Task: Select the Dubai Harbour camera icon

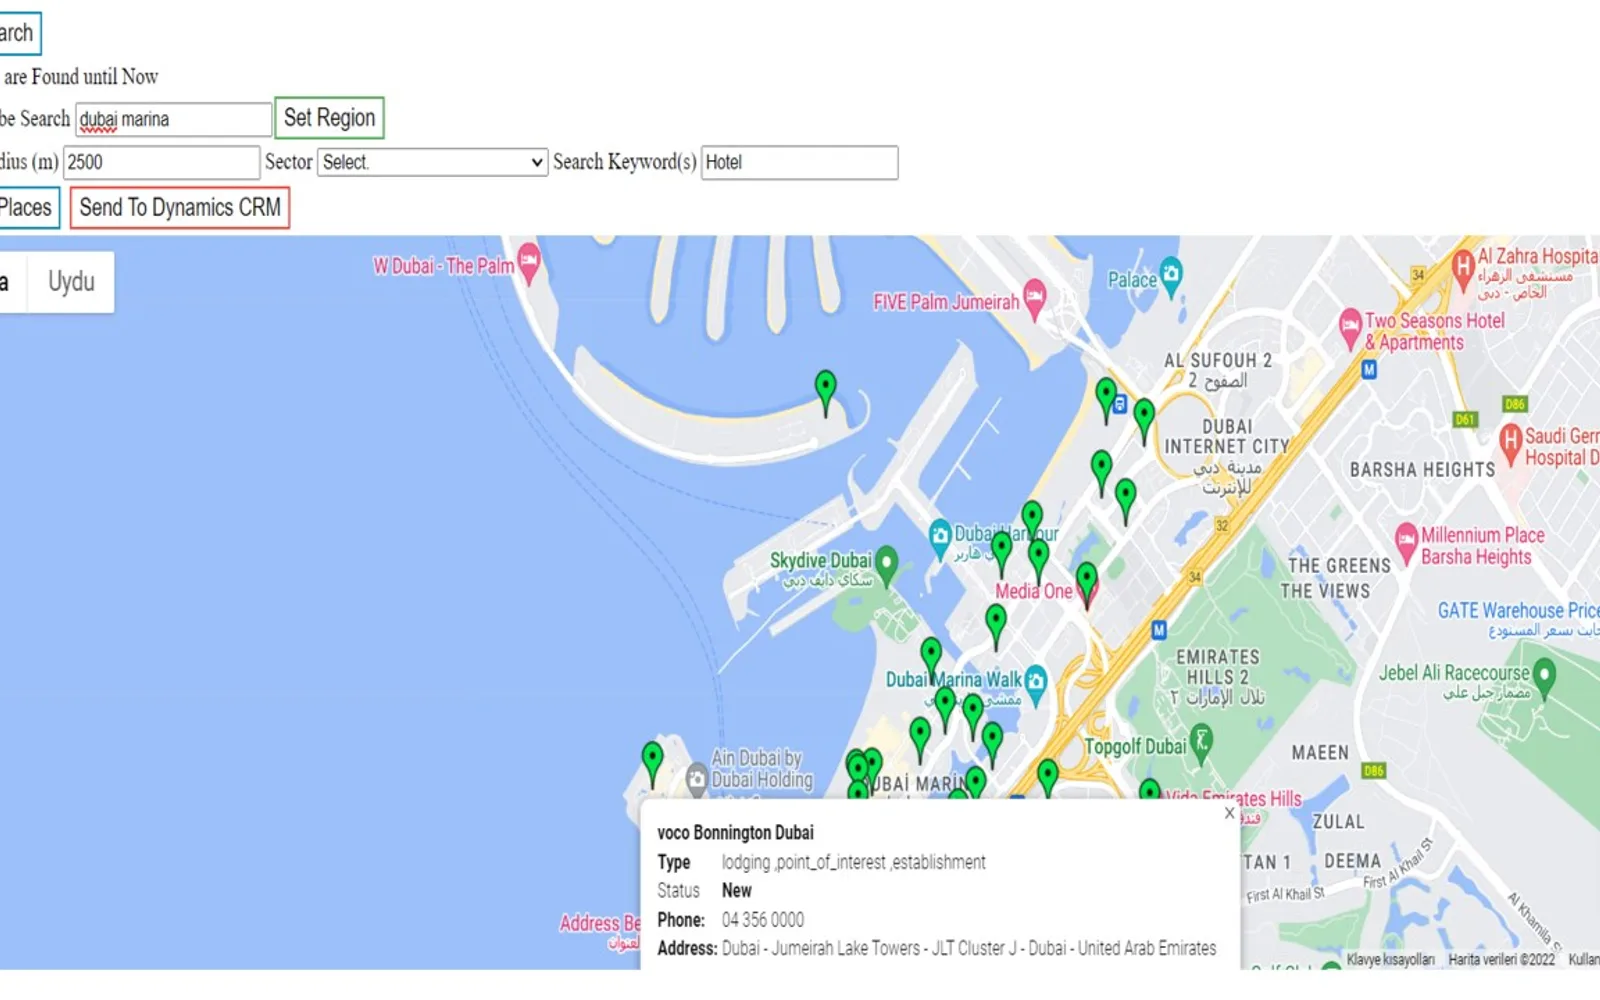Action: tap(939, 537)
